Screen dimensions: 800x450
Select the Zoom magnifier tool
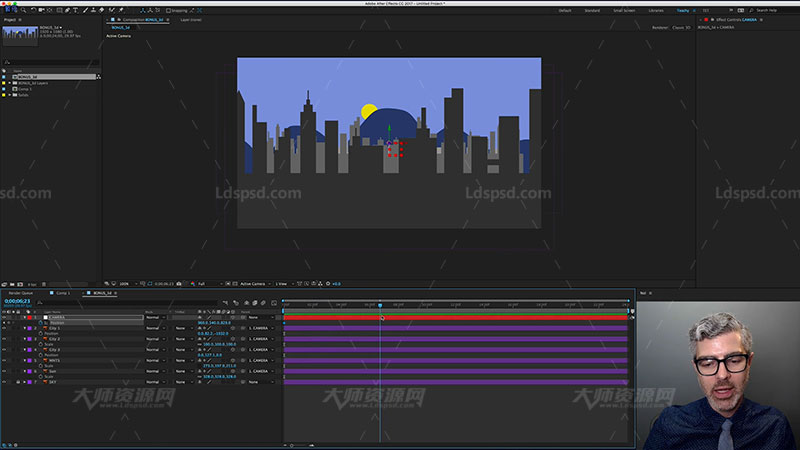(x=25, y=10)
